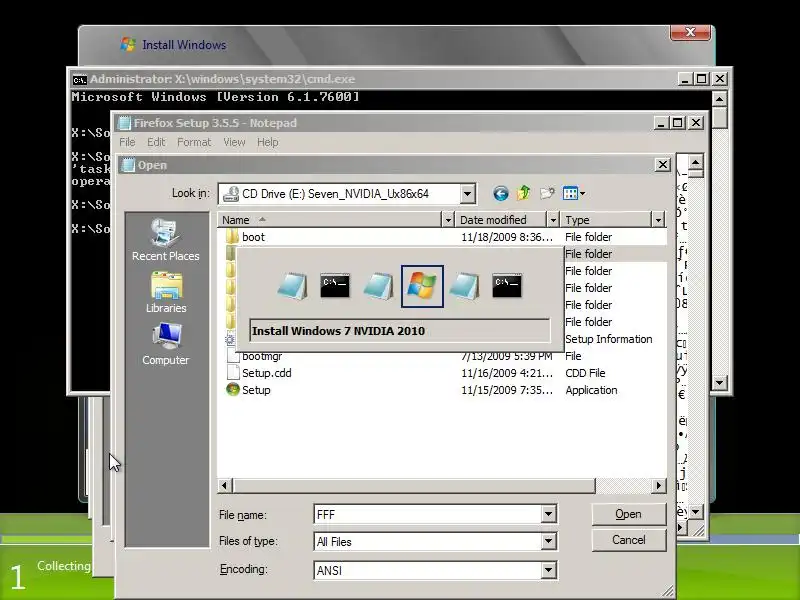Click the File name input field
This screenshot has width=800, height=600.
click(x=428, y=514)
